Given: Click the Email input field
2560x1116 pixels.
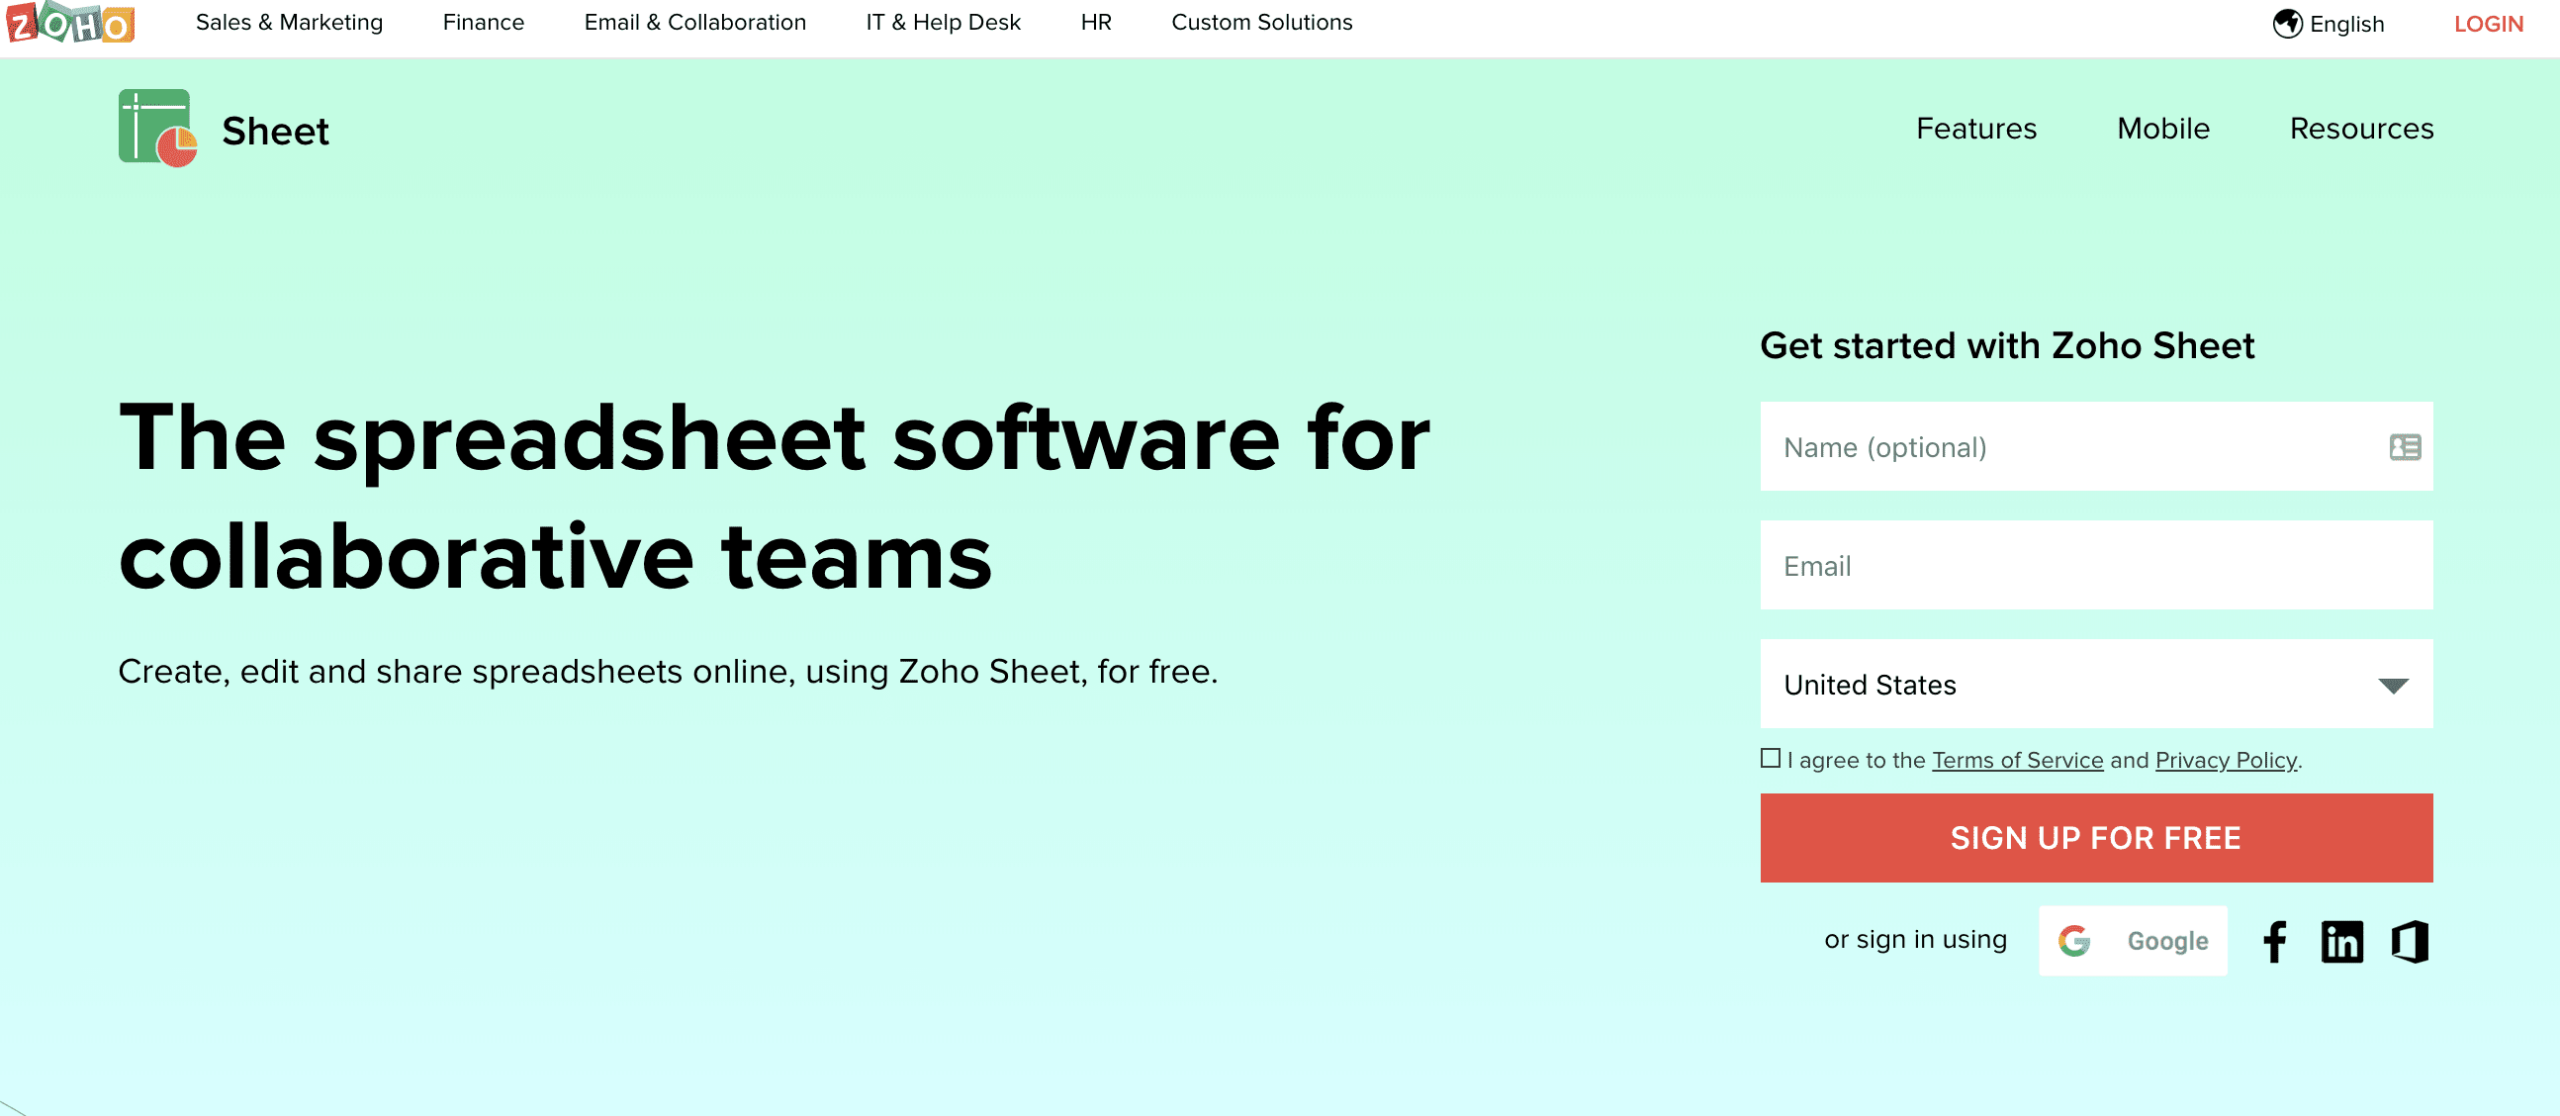Looking at the screenshot, I should 2096,565.
